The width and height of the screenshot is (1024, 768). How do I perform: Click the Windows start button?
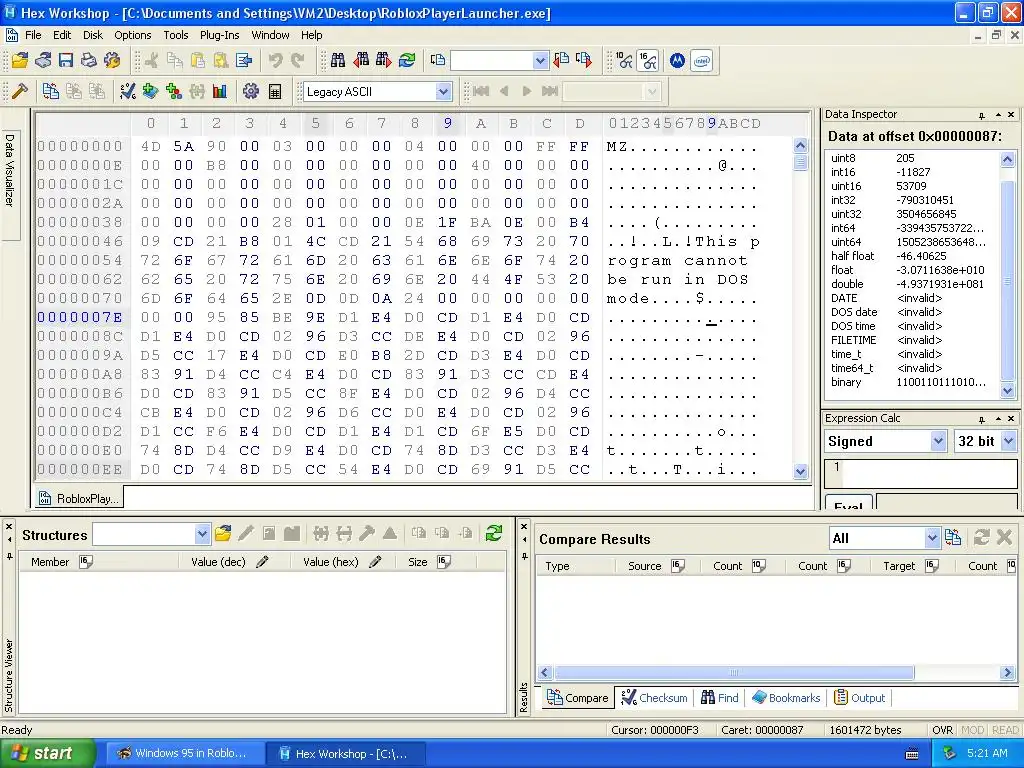[x=46, y=753]
